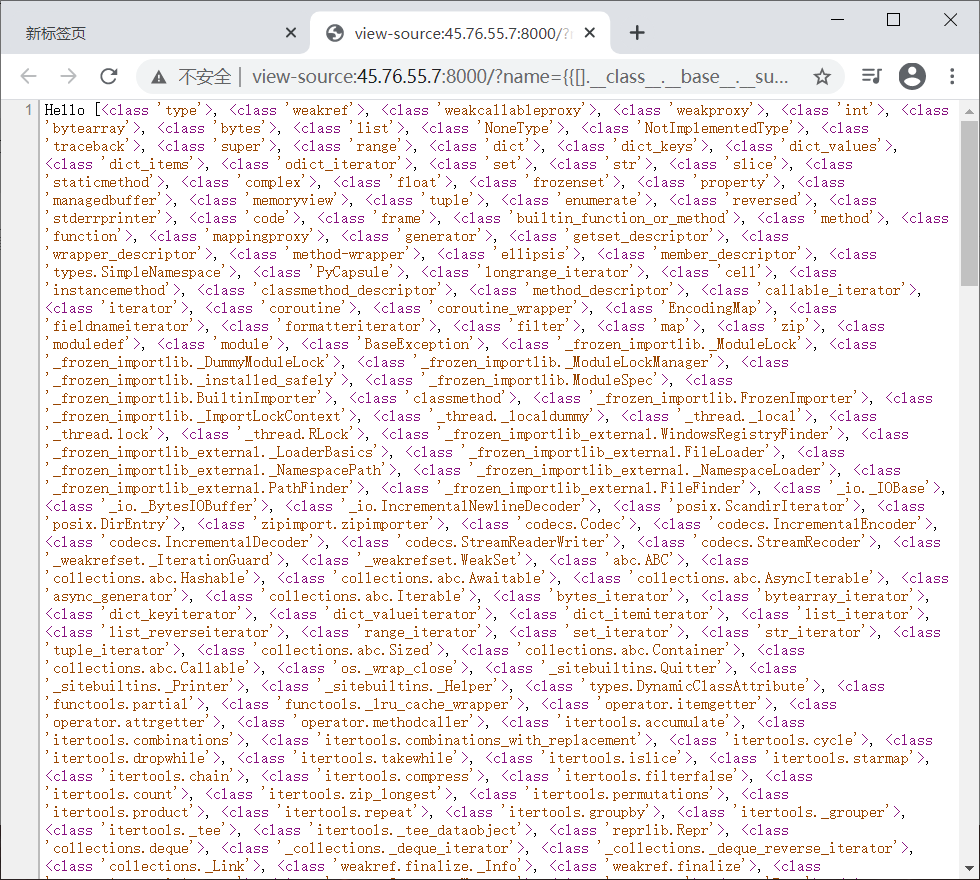Click the 'zipimport.zipimporter' text

[x=345, y=524]
